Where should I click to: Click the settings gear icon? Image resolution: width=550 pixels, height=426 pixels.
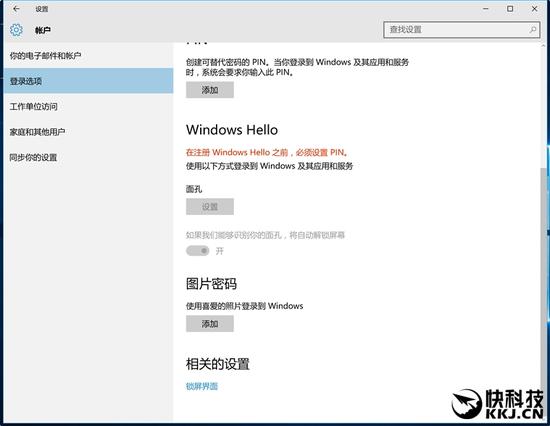[16, 30]
